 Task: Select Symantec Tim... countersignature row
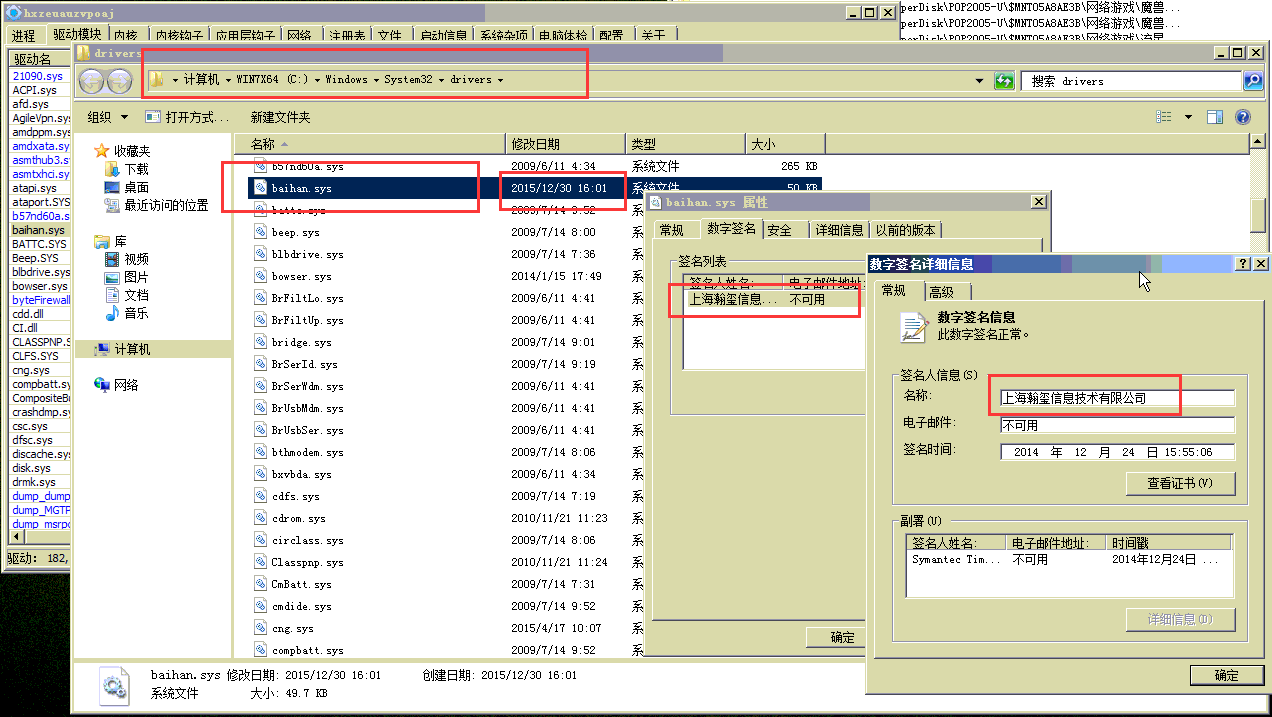pyautogui.click(x=1069, y=560)
